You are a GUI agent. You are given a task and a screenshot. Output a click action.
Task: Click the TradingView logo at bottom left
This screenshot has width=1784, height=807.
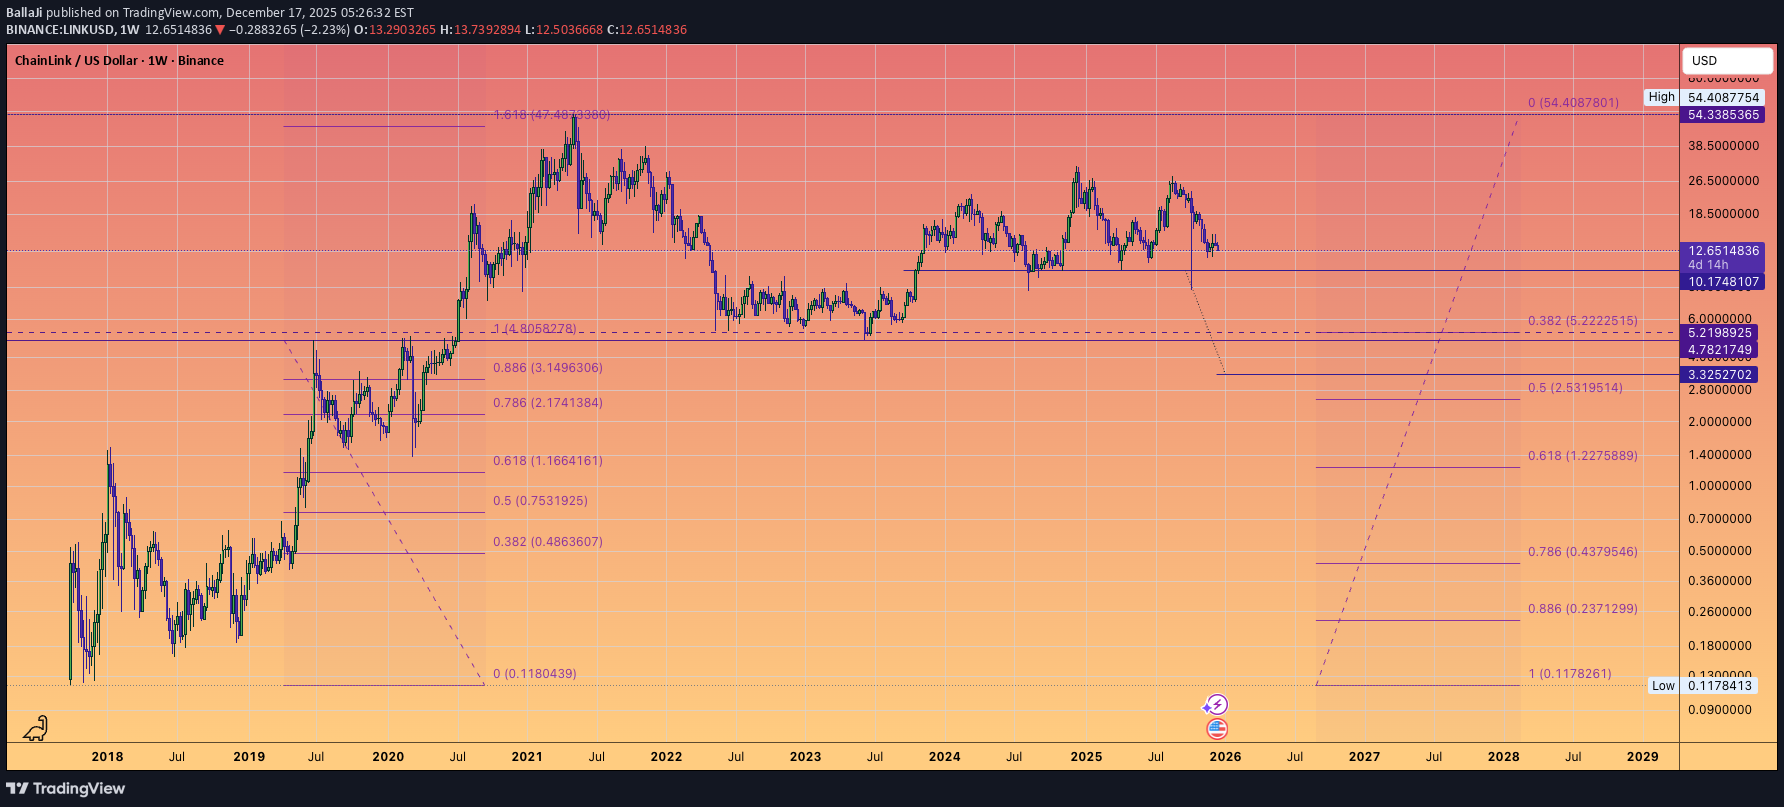[x=66, y=788]
